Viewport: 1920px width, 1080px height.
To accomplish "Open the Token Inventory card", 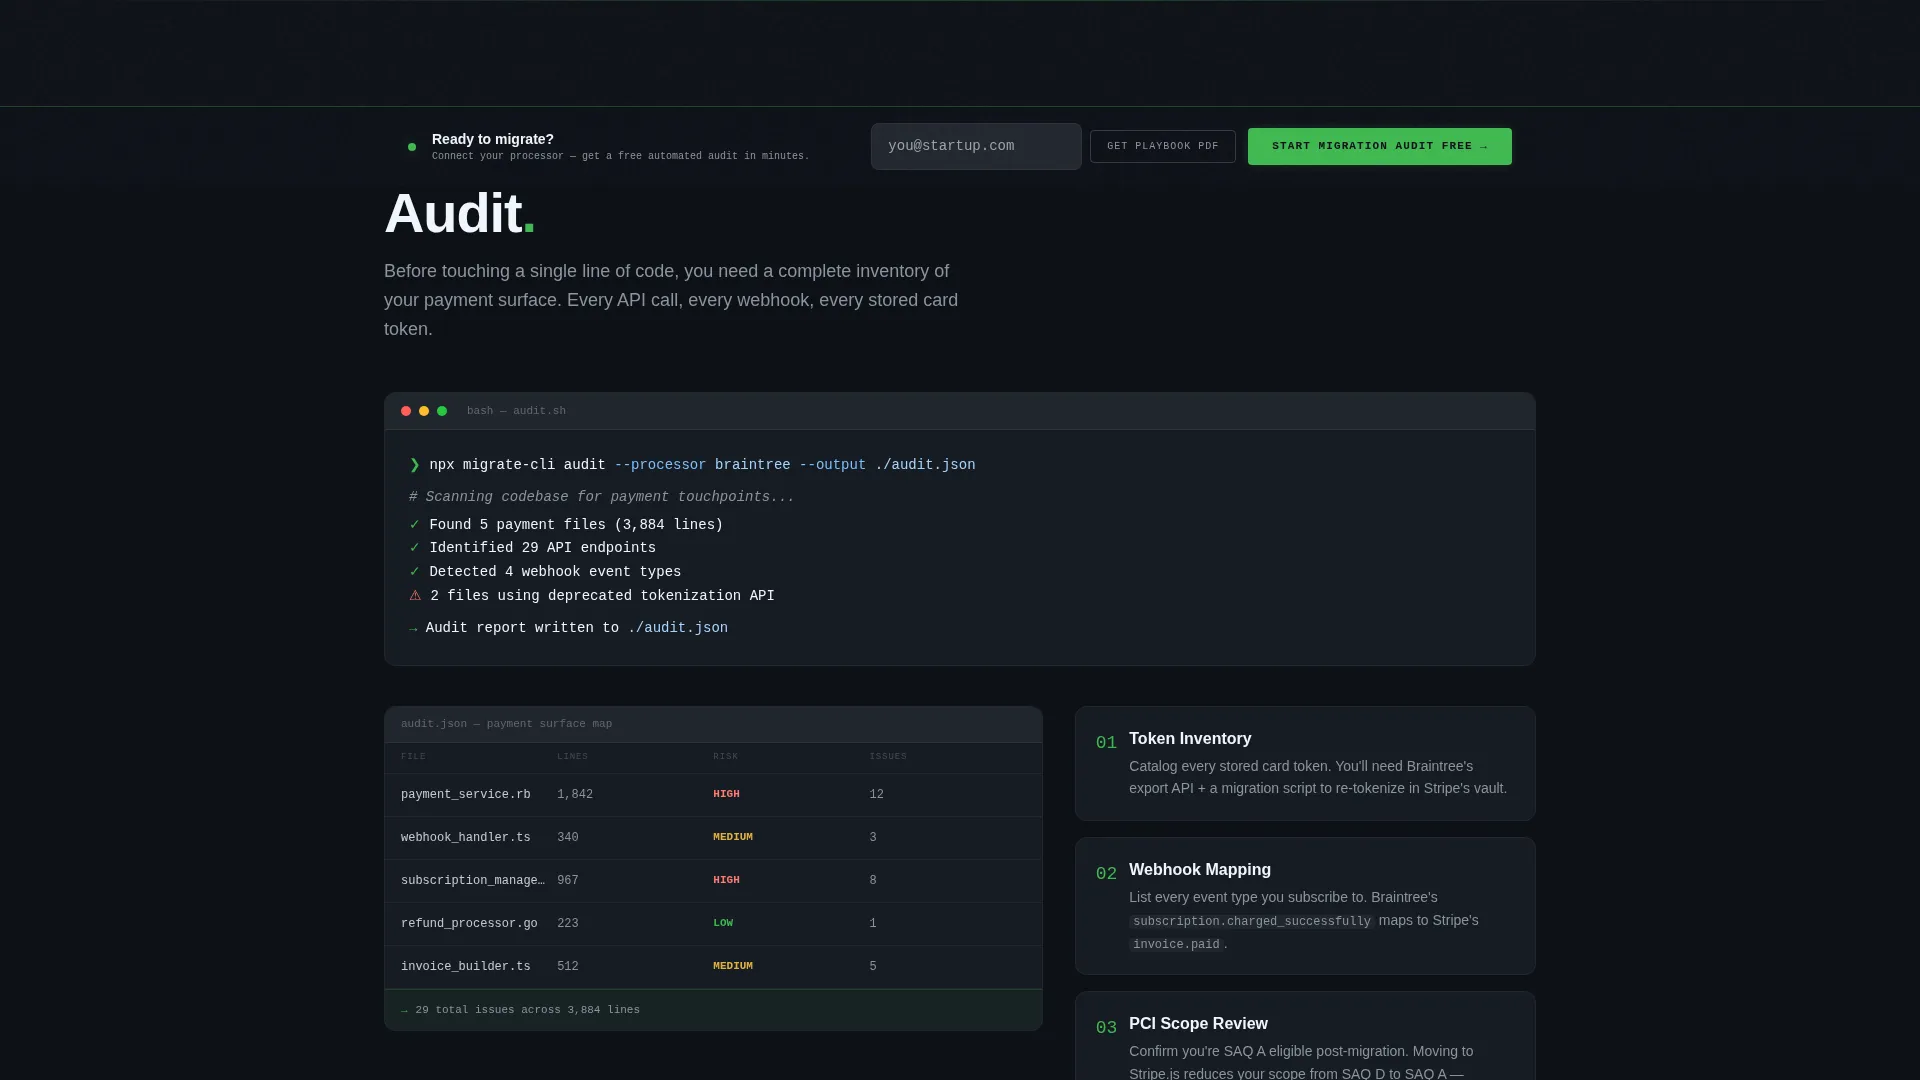I will [1305, 764].
